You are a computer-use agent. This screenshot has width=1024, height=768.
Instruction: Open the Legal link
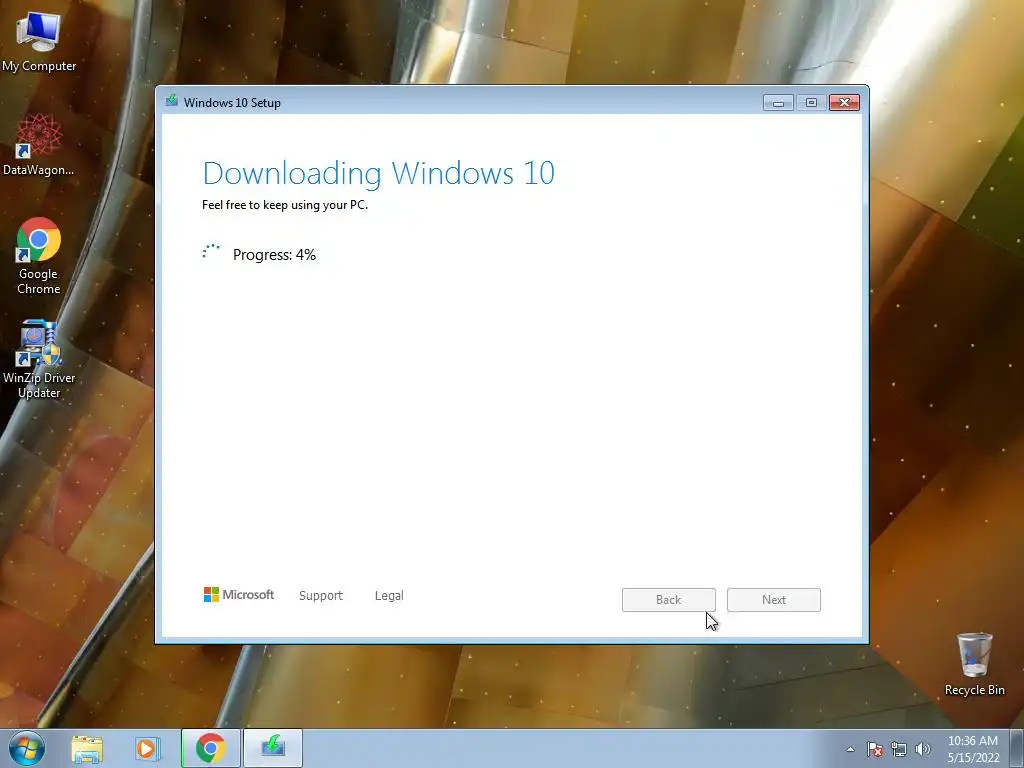pos(389,596)
